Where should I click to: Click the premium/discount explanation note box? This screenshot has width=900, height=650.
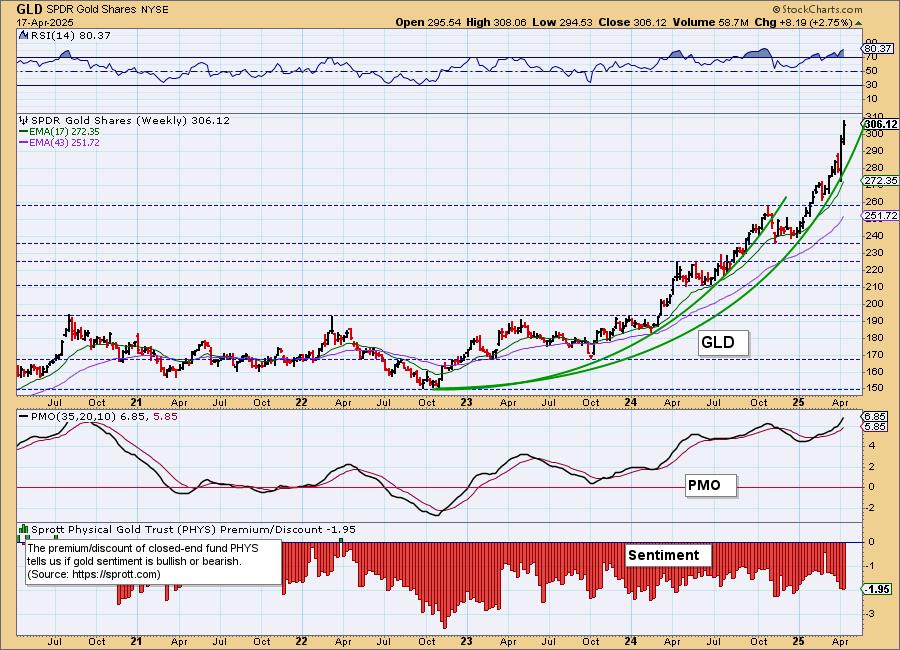[154, 562]
